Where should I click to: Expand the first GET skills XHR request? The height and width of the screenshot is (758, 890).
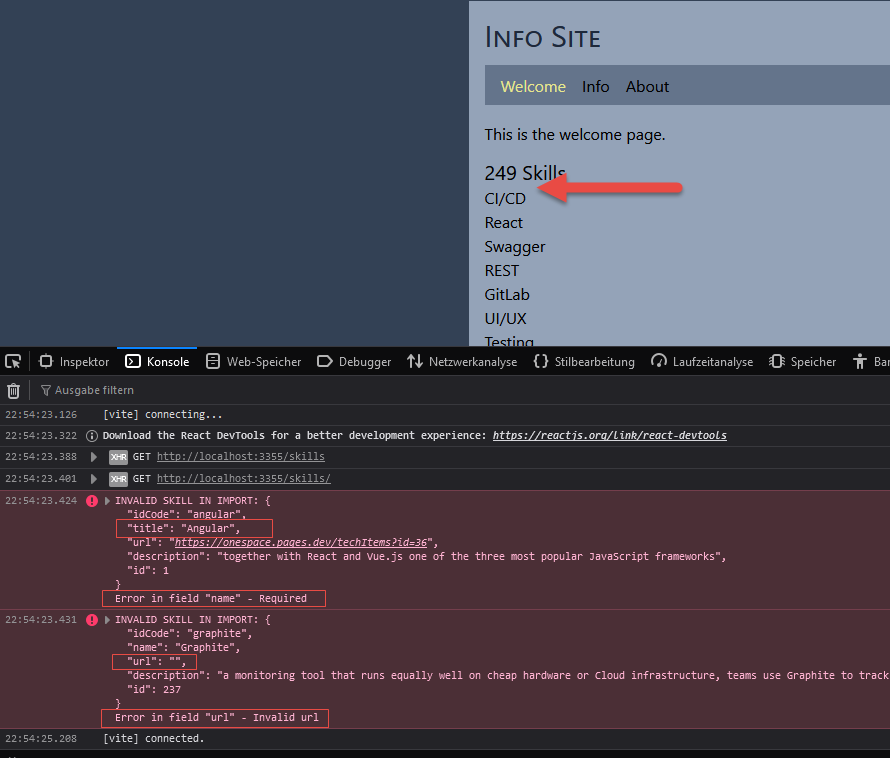[x=94, y=457]
